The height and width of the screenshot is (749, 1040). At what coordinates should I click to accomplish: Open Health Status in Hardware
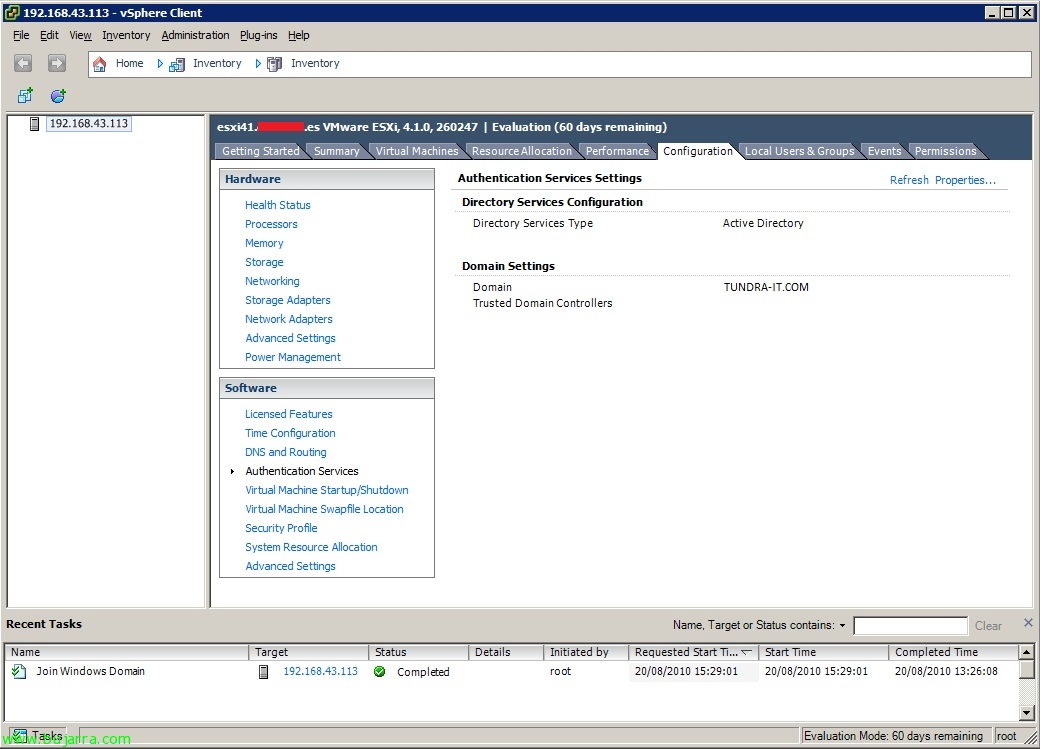(277, 205)
